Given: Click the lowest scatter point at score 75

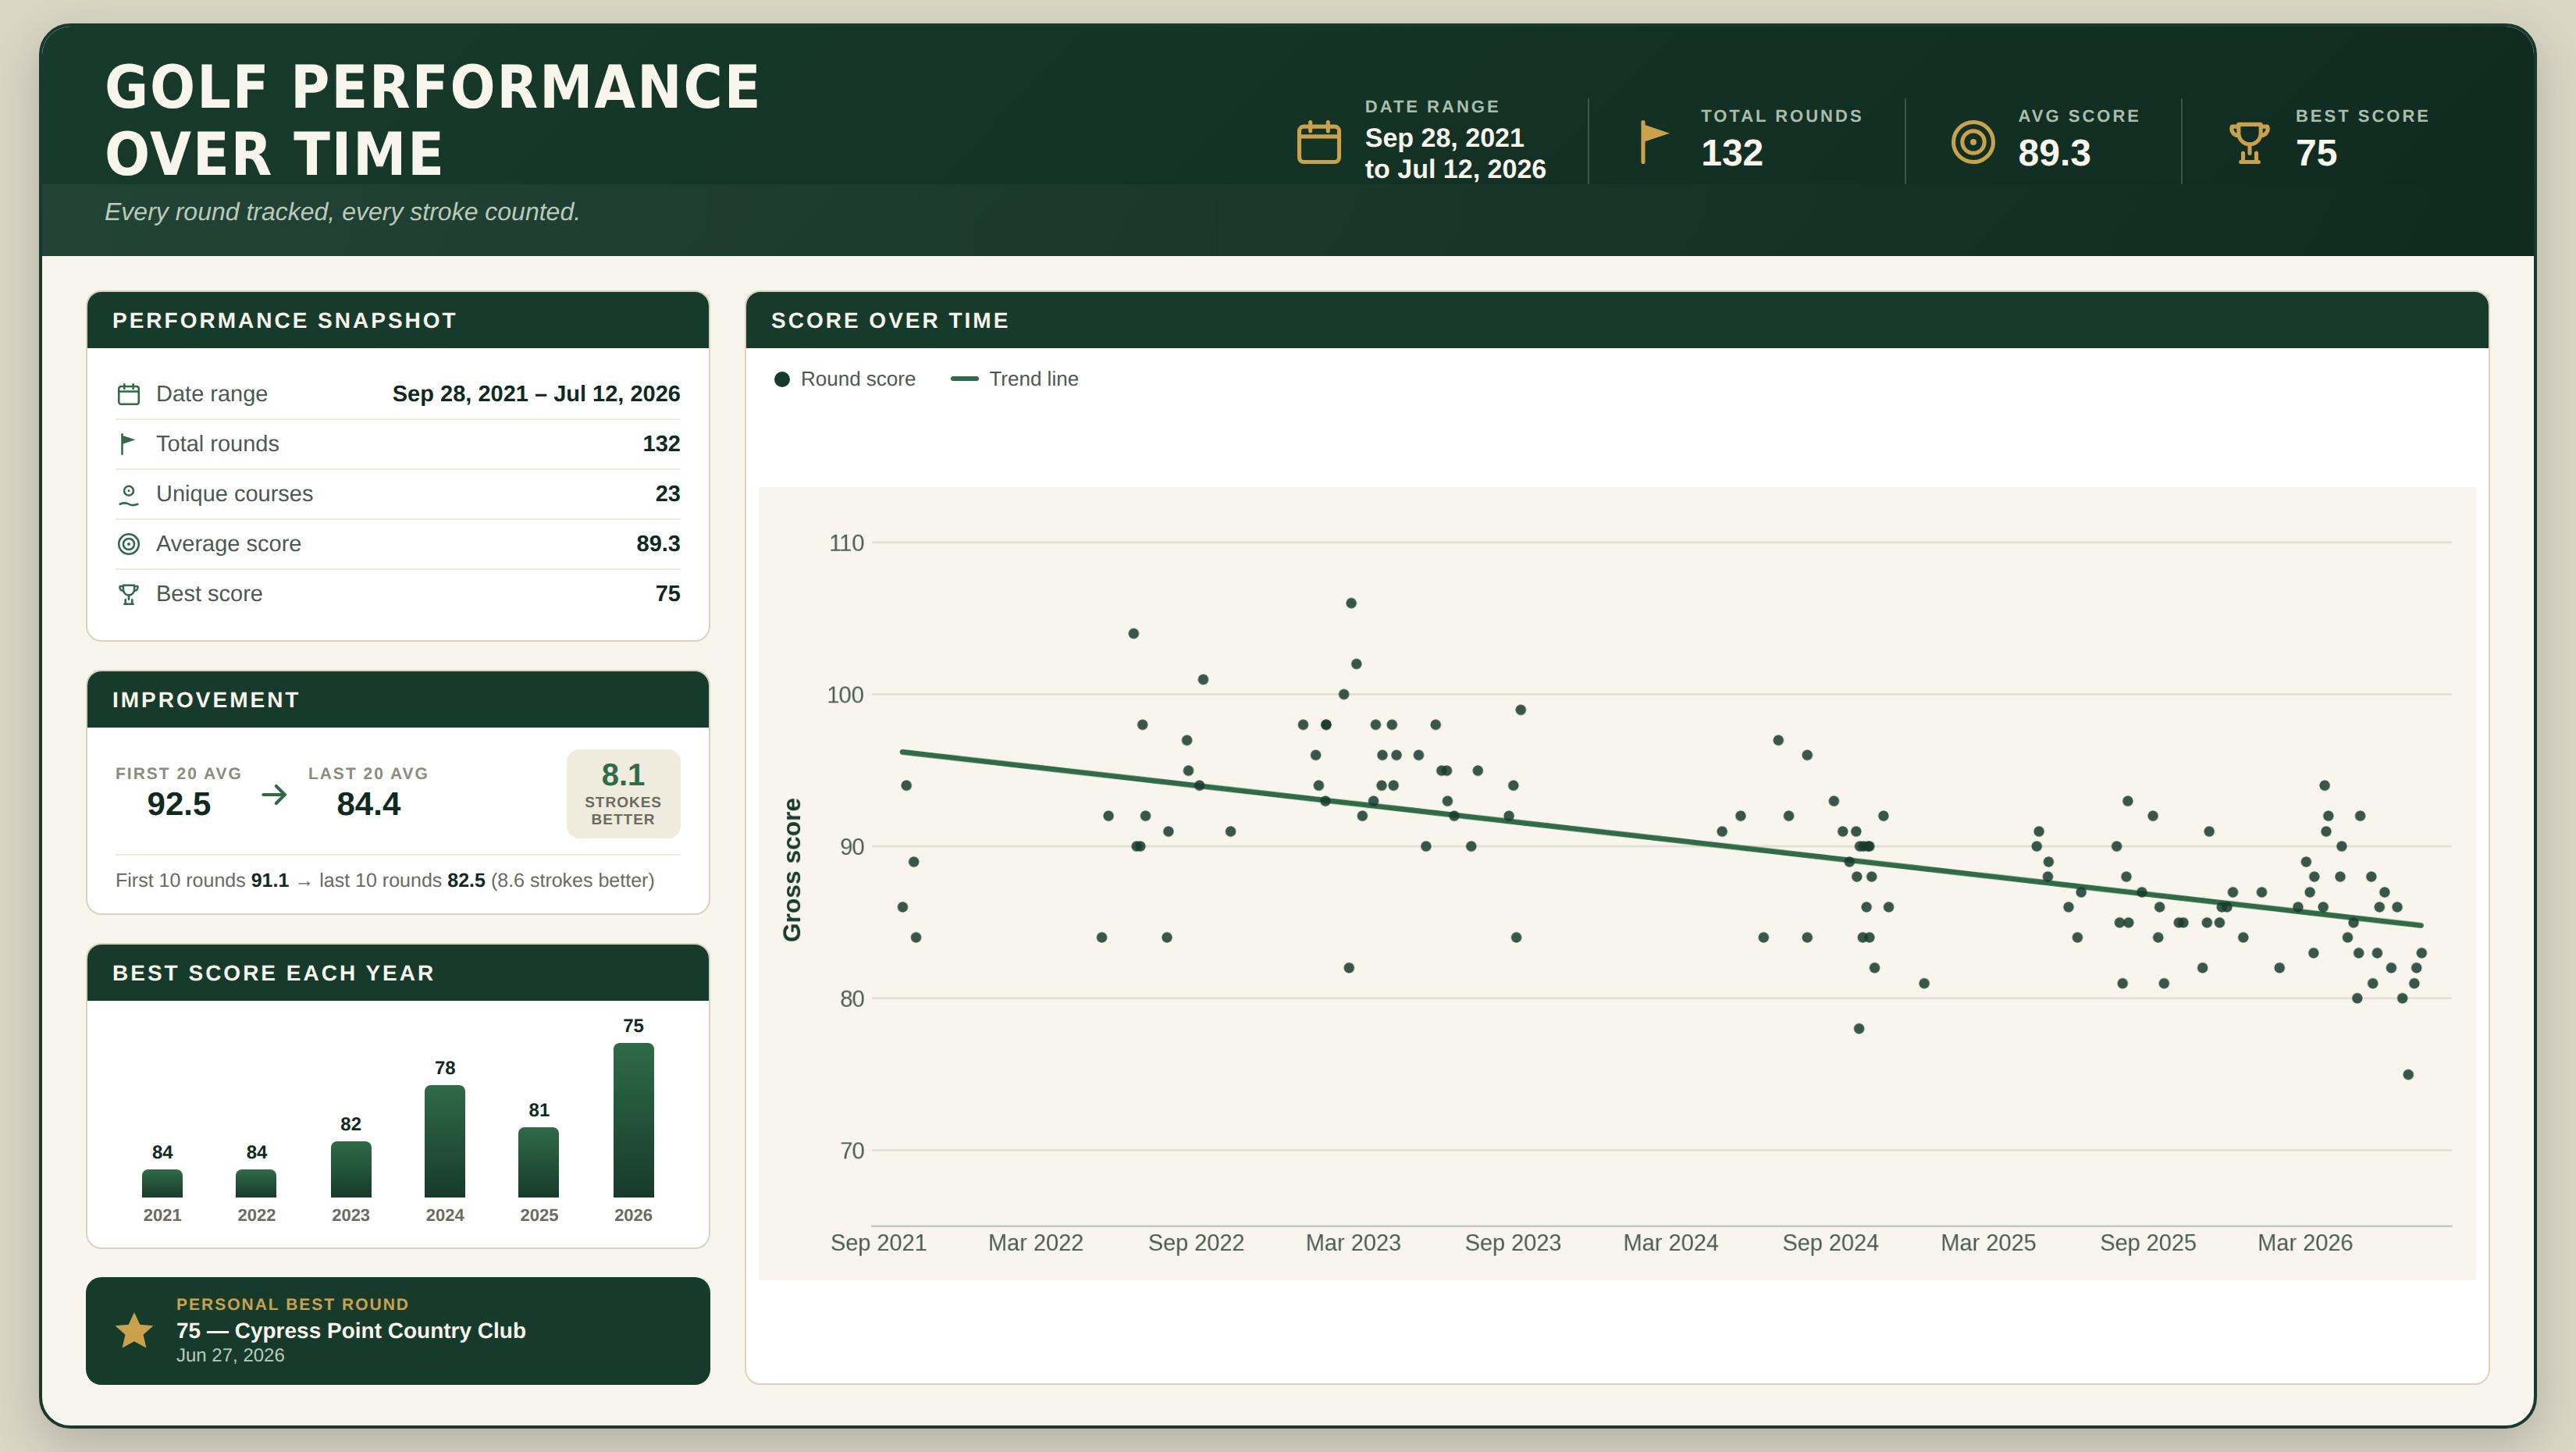Looking at the screenshot, I should [x=2408, y=1074].
